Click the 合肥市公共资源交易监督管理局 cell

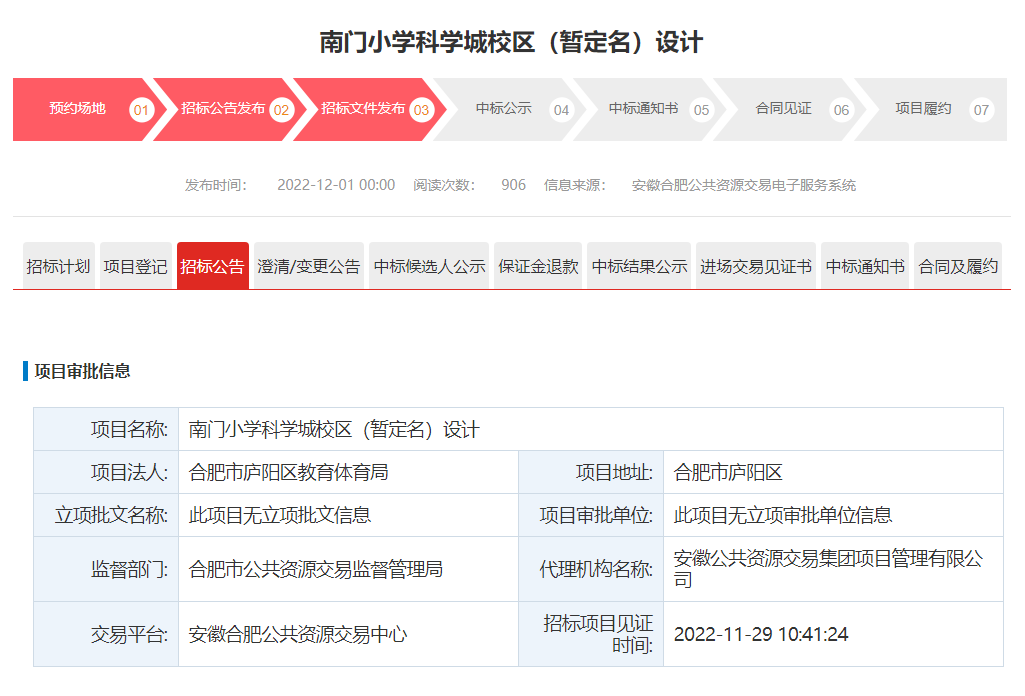(x=348, y=569)
